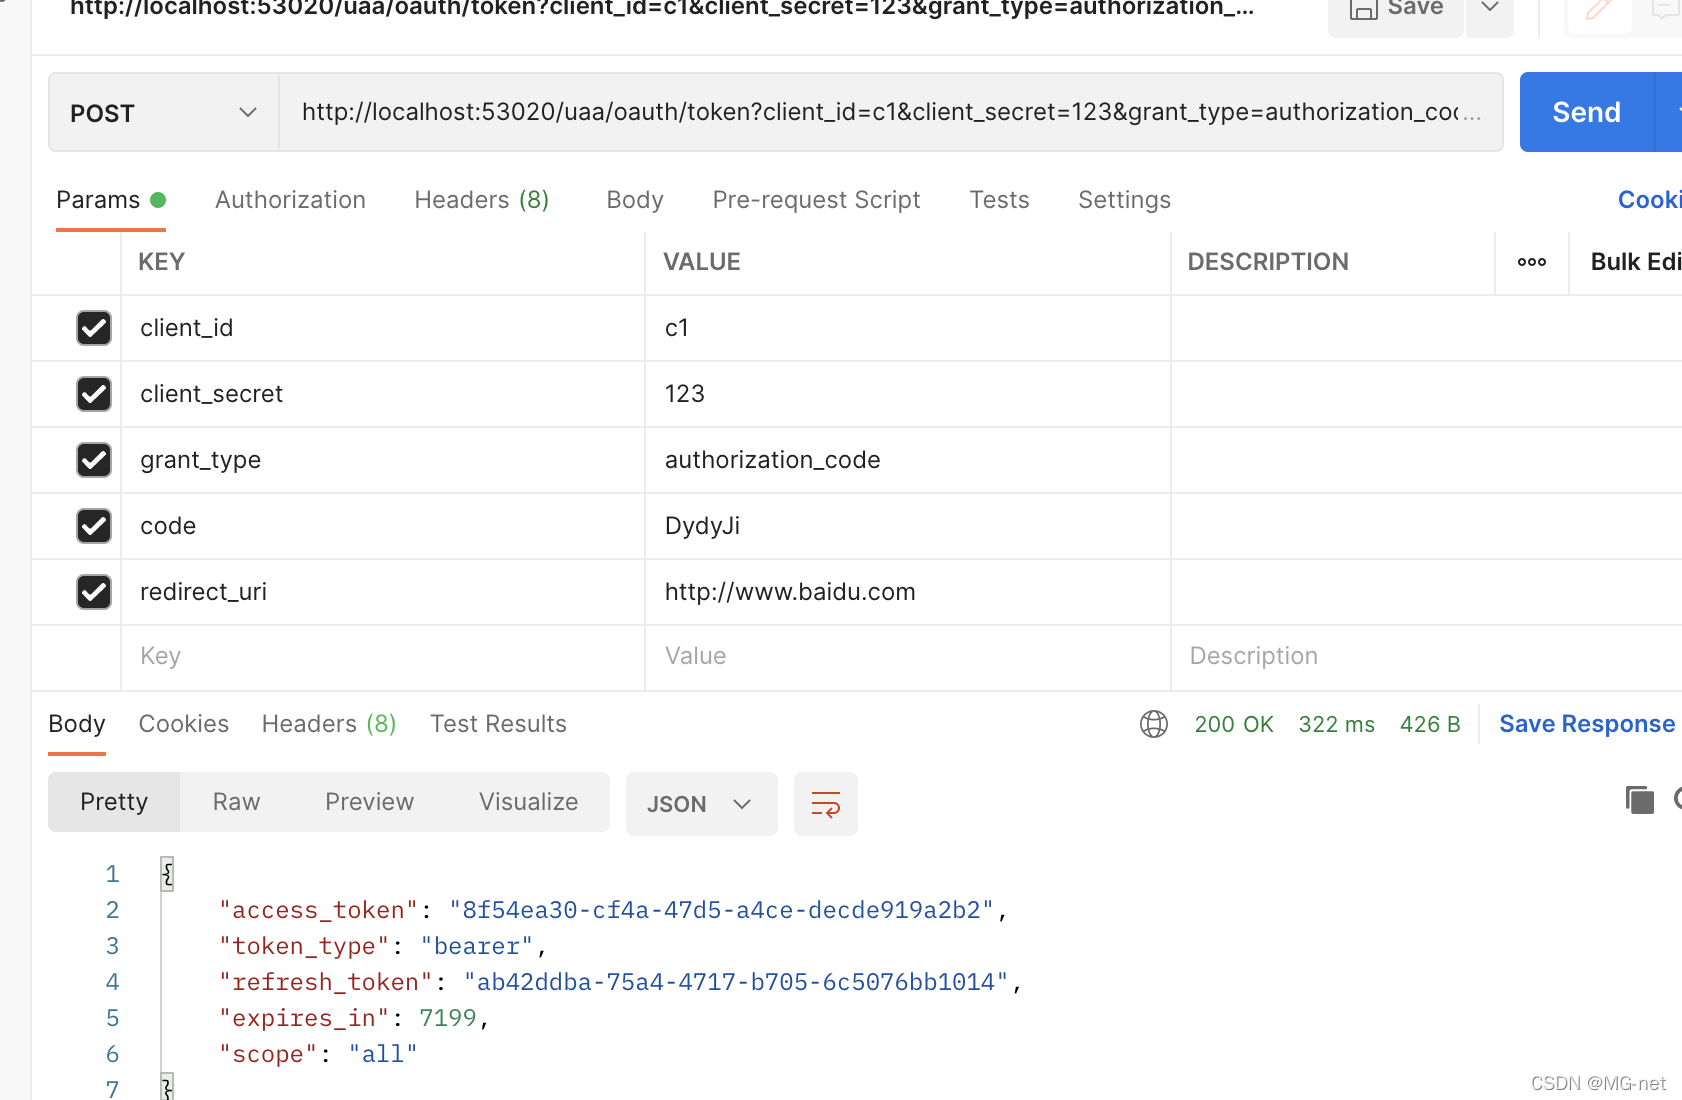Open the Pre-request Script tab
The height and width of the screenshot is (1100, 1682).
[816, 200]
